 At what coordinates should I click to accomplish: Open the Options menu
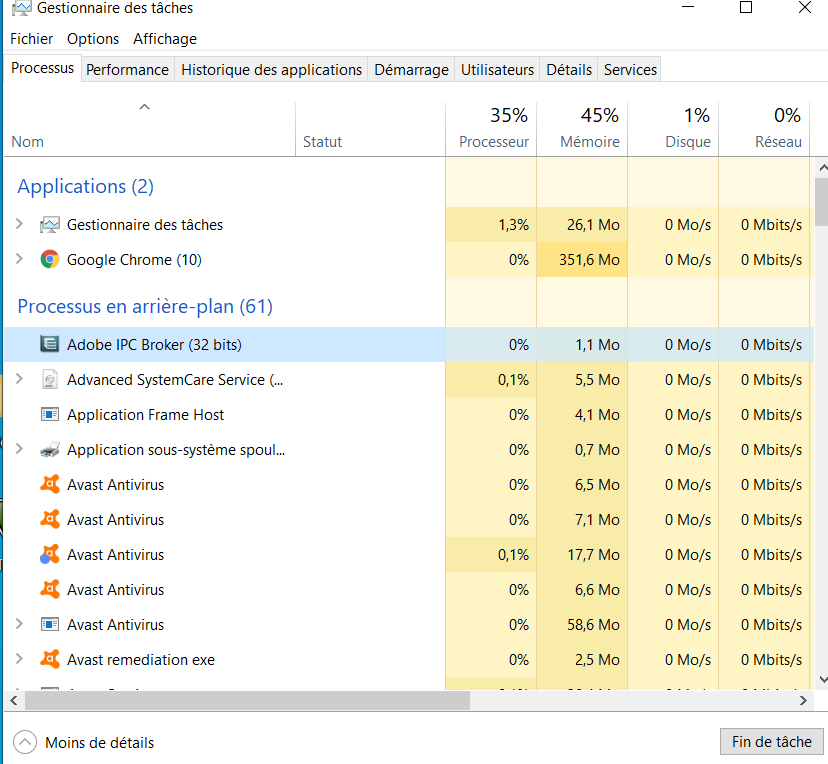pos(93,39)
